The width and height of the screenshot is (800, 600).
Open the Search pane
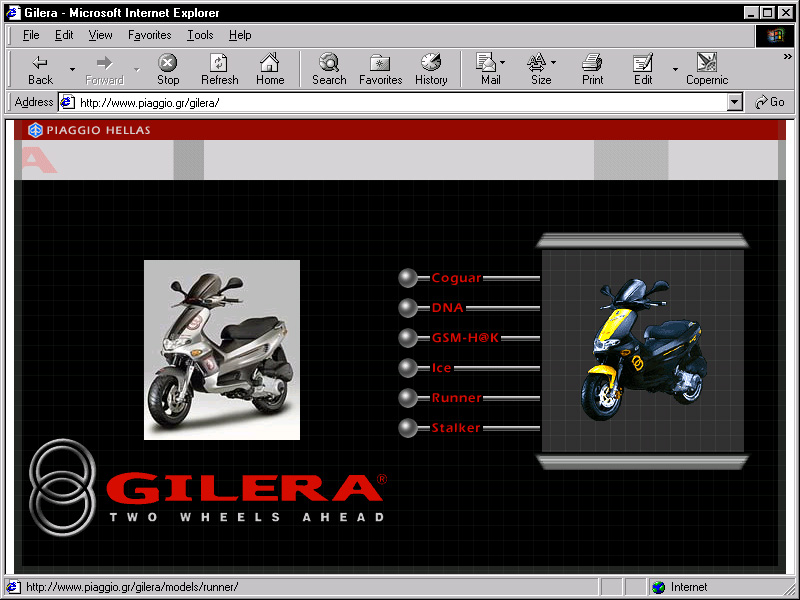329,69
